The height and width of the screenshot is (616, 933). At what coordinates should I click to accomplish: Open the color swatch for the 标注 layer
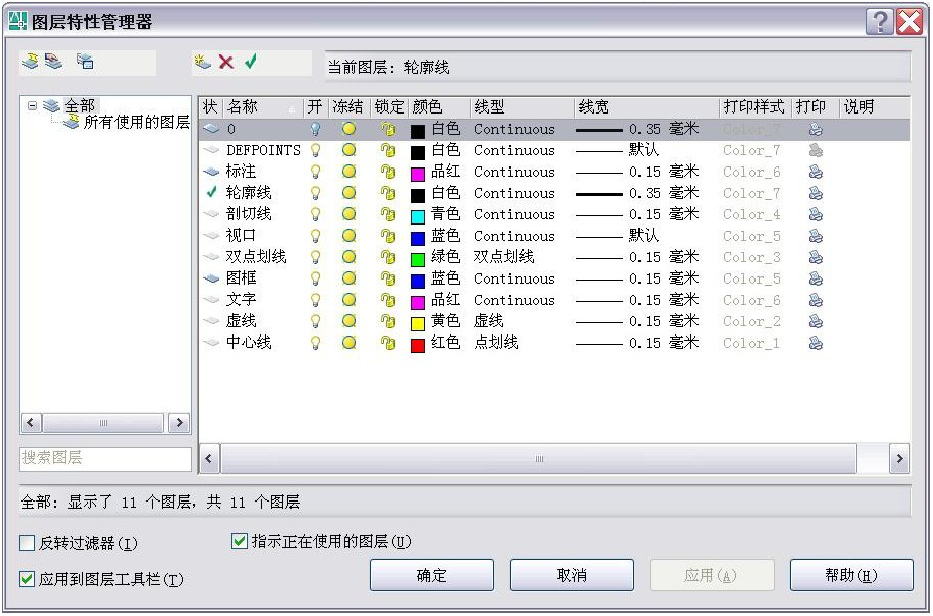[418, 173]
